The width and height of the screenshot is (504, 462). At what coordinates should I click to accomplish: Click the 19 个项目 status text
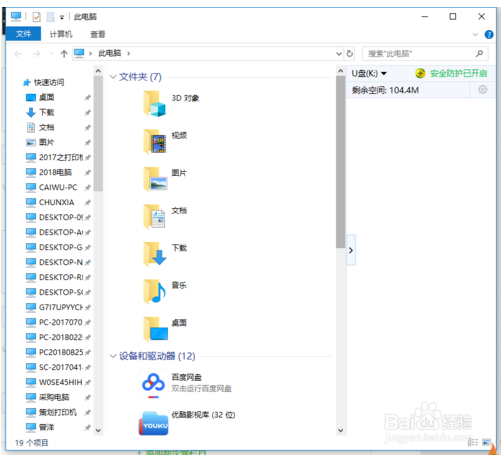point(32,443)
